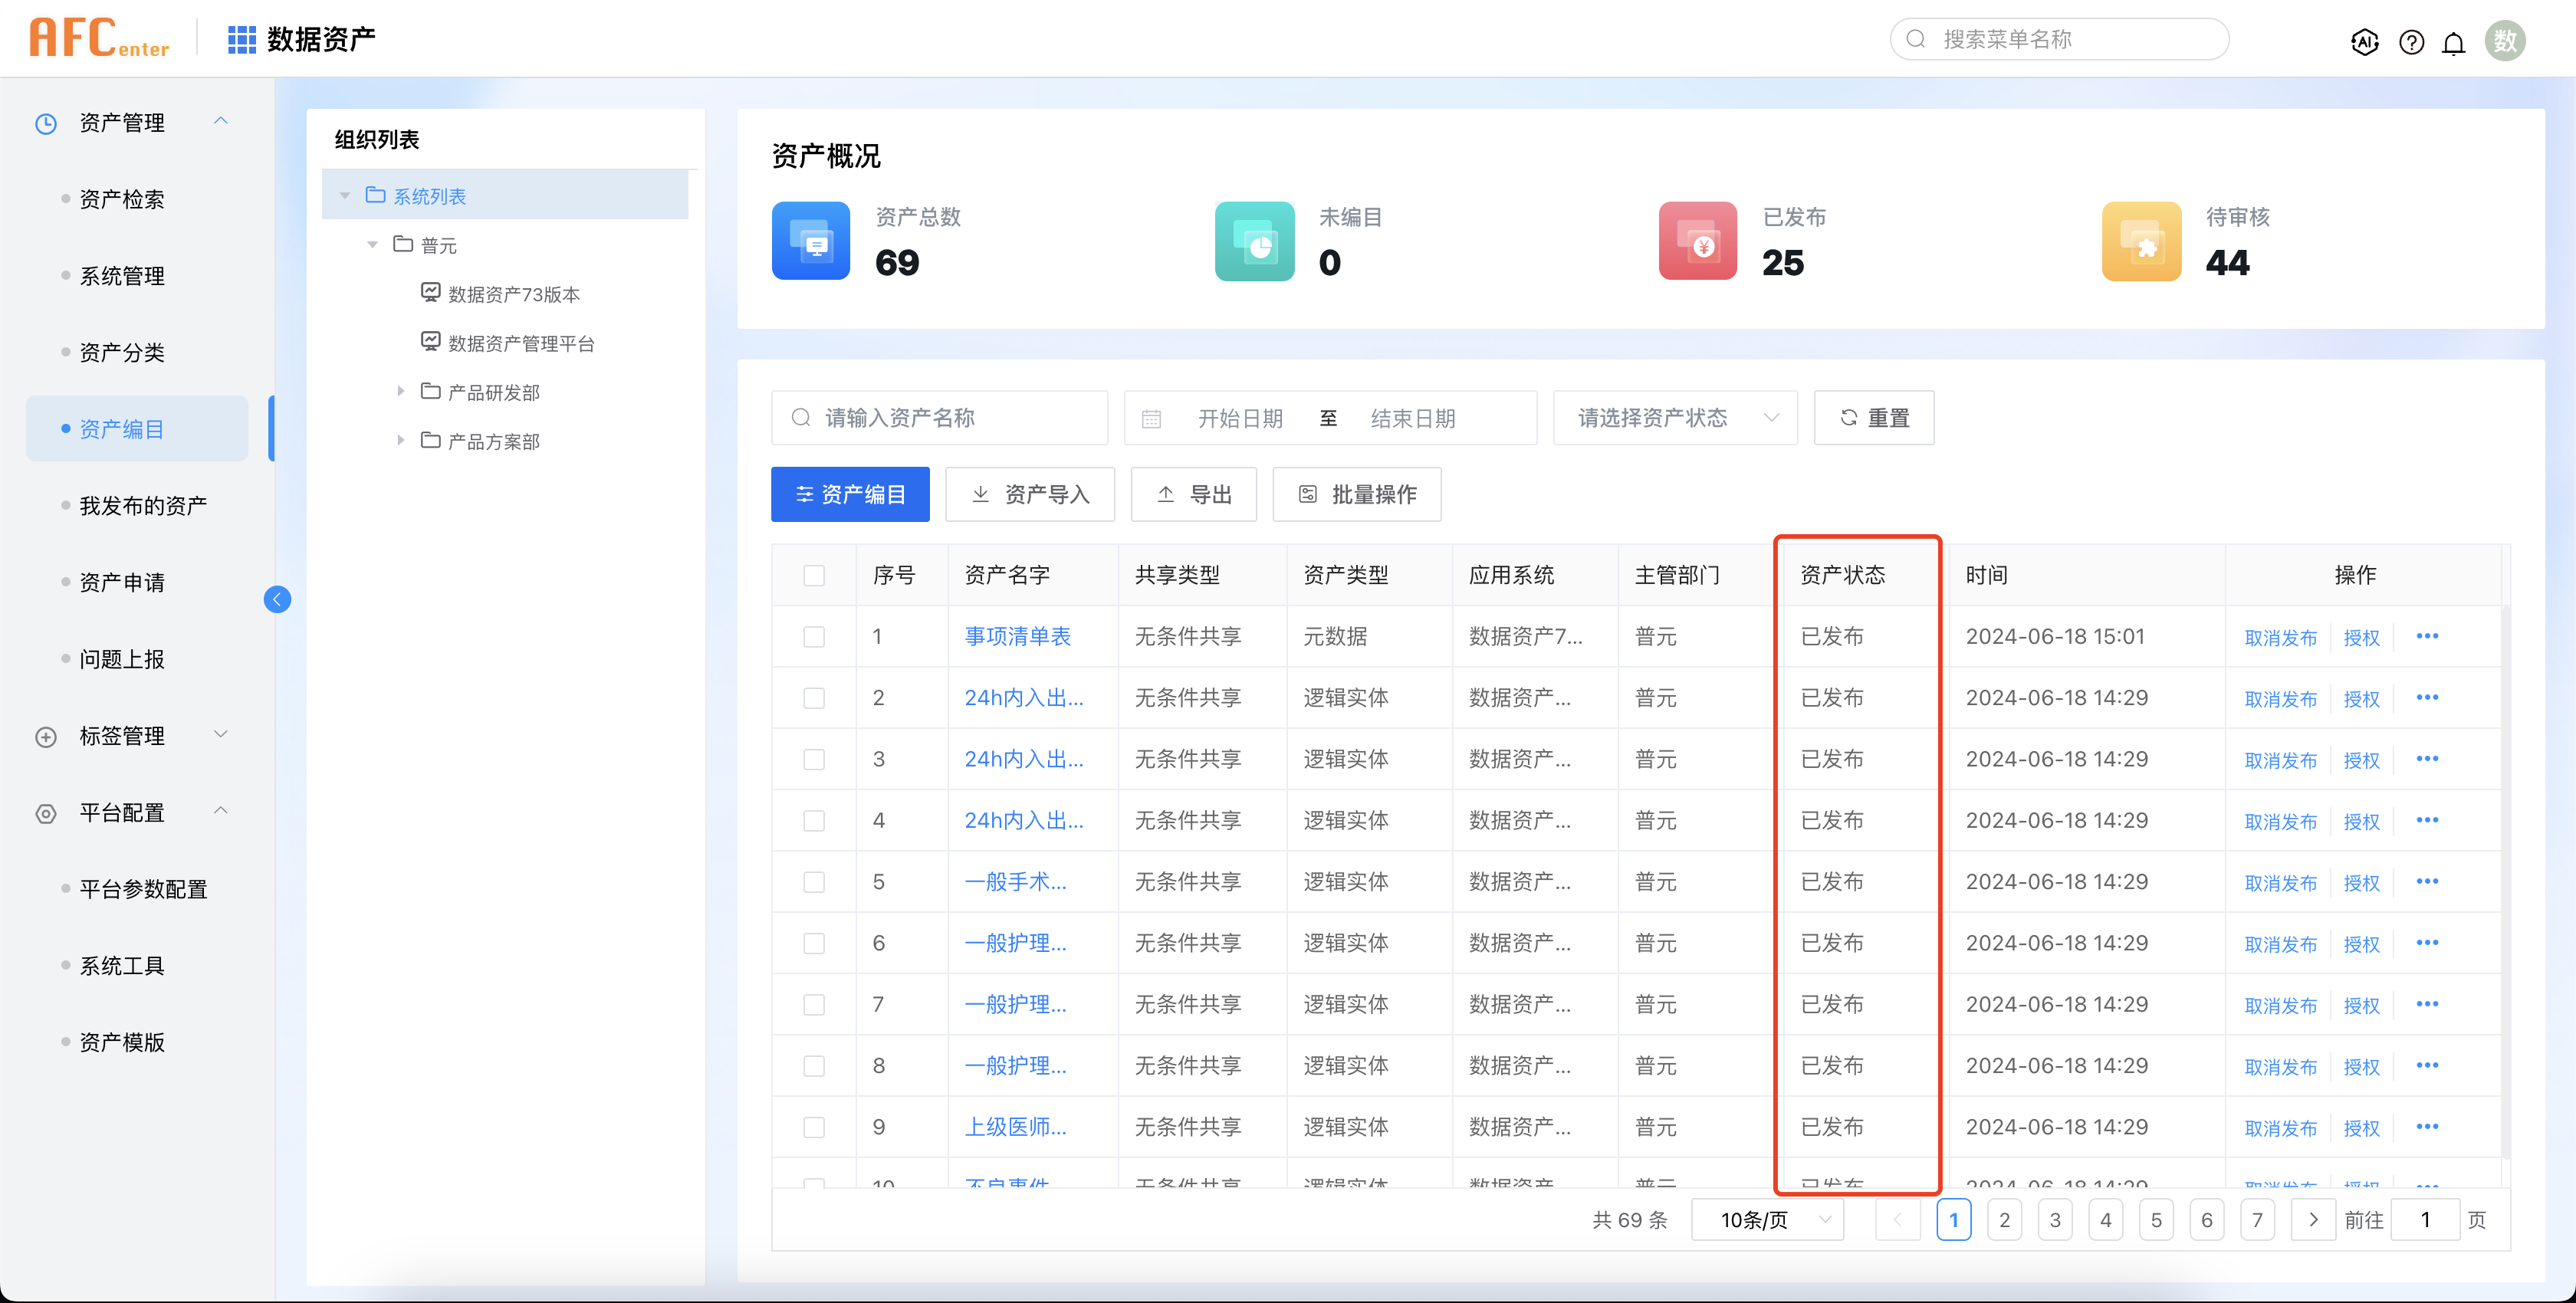The image size is (2576, 1303).
Task: Click the 开始日期 date field
Action: [x=1240, y=418]
